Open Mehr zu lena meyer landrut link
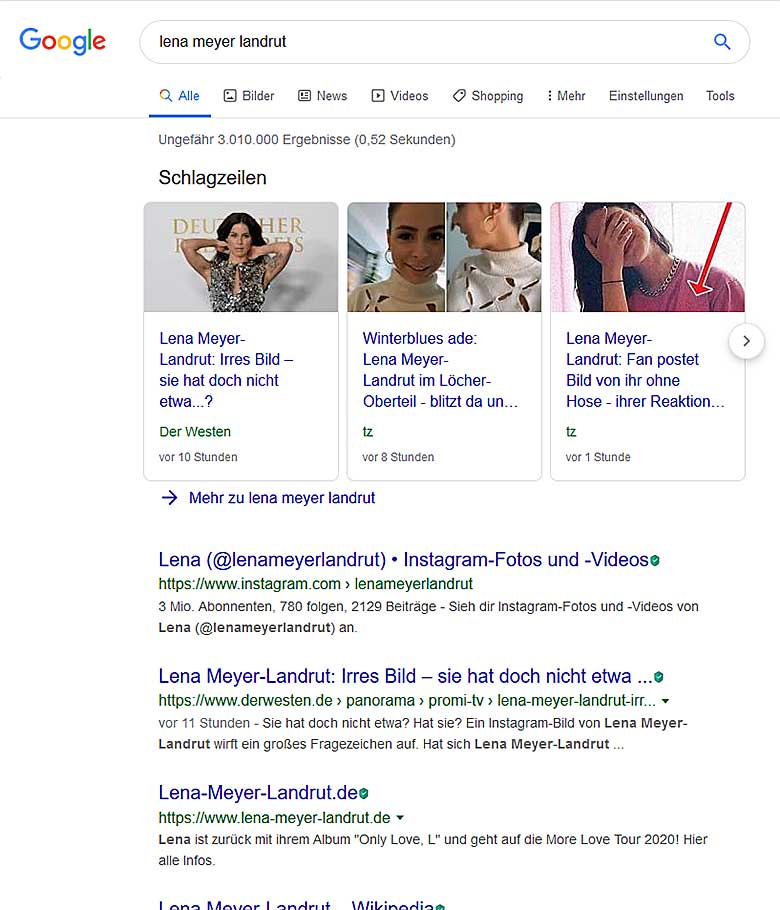 click(282, 498)
